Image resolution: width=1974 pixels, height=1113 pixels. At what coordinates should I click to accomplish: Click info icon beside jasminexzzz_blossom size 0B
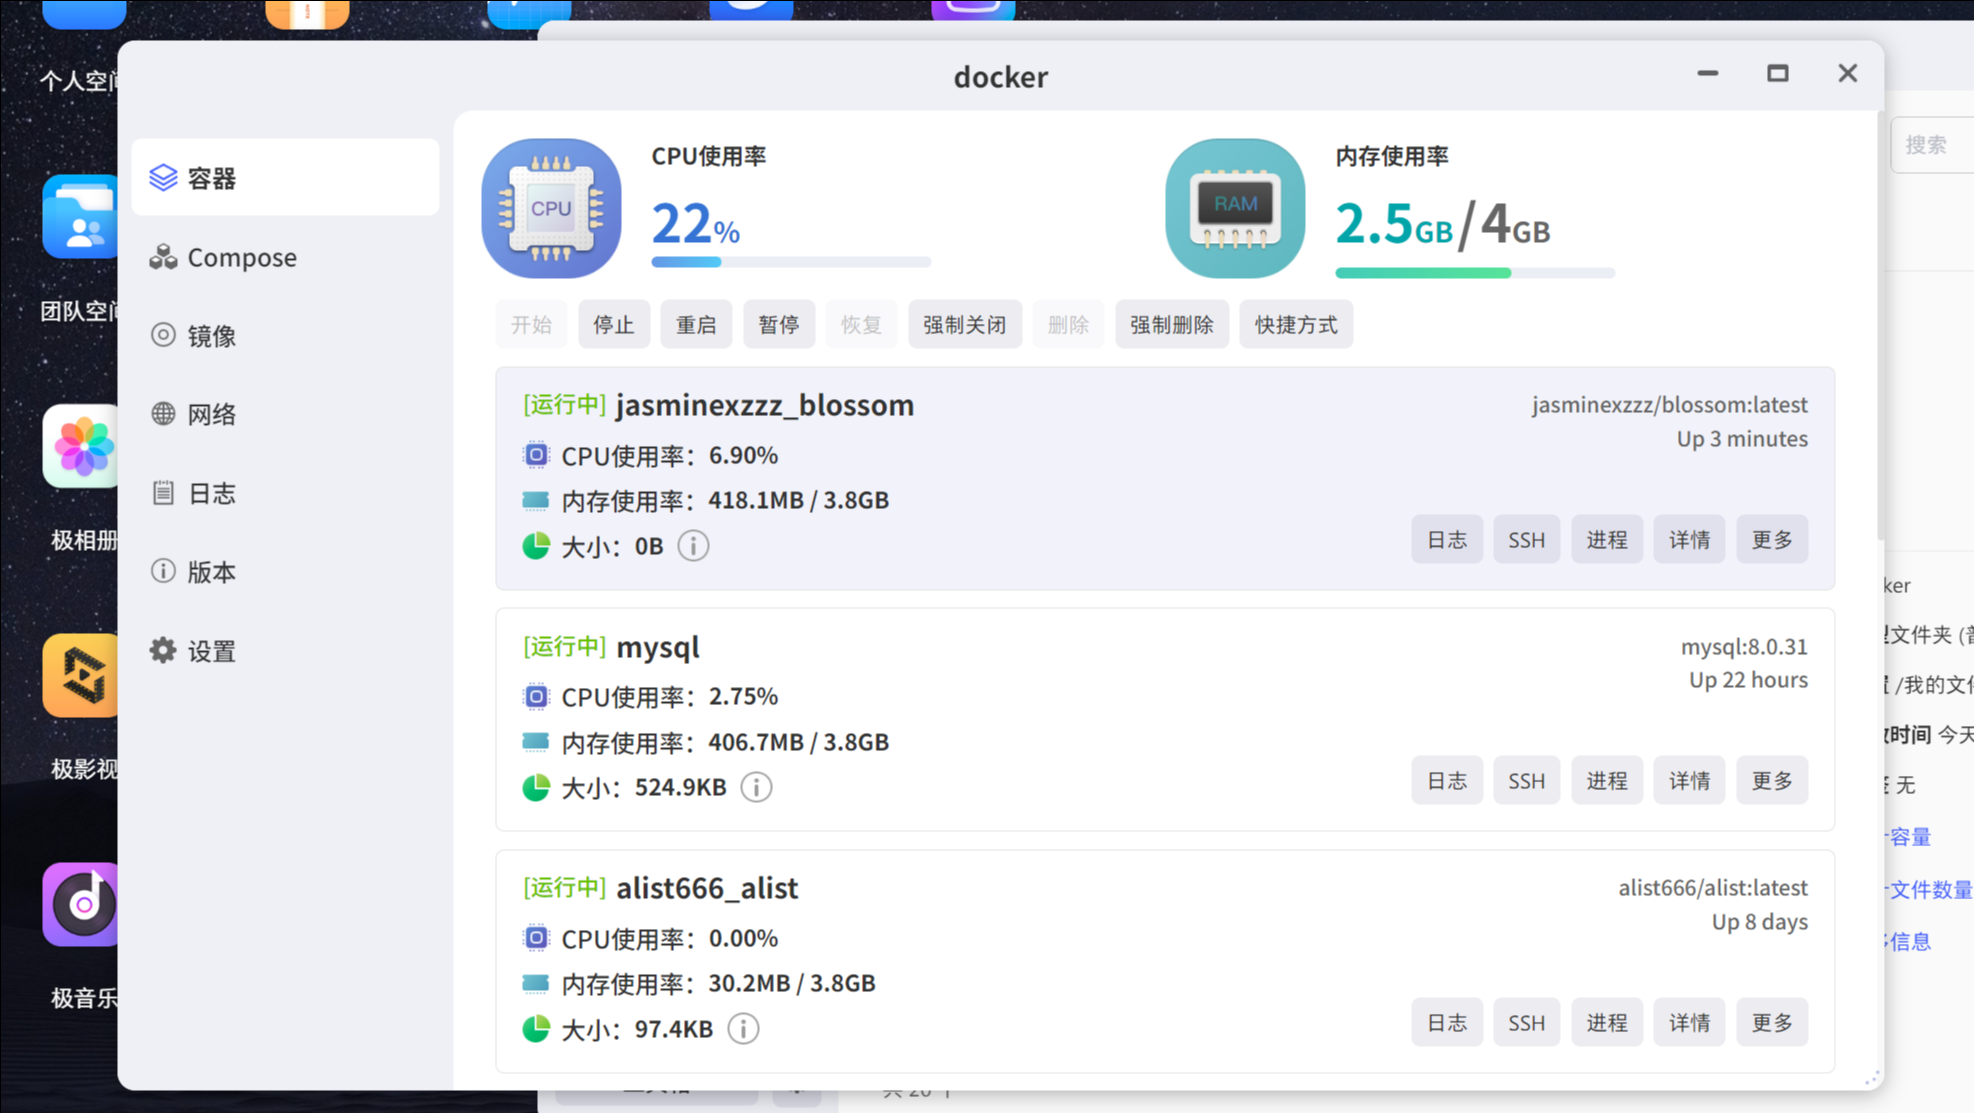693,546
